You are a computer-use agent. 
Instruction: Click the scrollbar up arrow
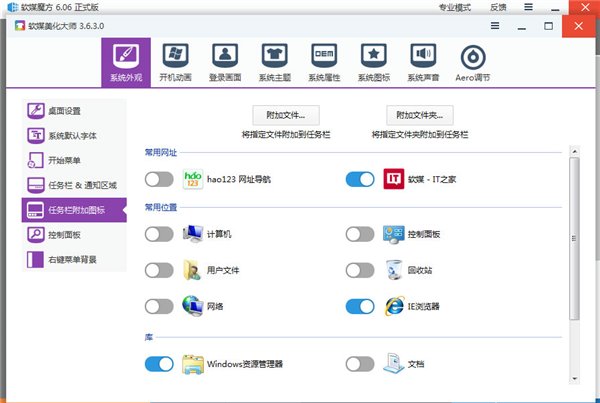pos(574,152)
